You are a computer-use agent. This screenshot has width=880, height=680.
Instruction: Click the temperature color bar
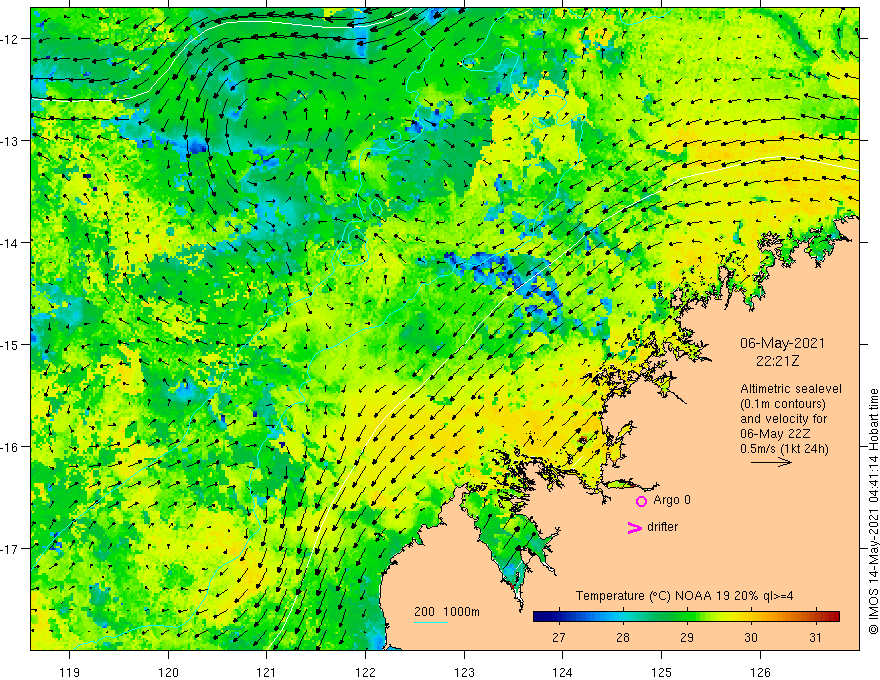(686, 617)
